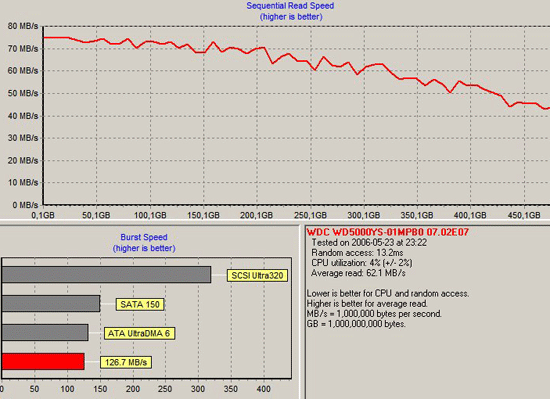Click the Average read 62.1 MB/s line
Screen dimensions: 550x399
click(358, 273)
